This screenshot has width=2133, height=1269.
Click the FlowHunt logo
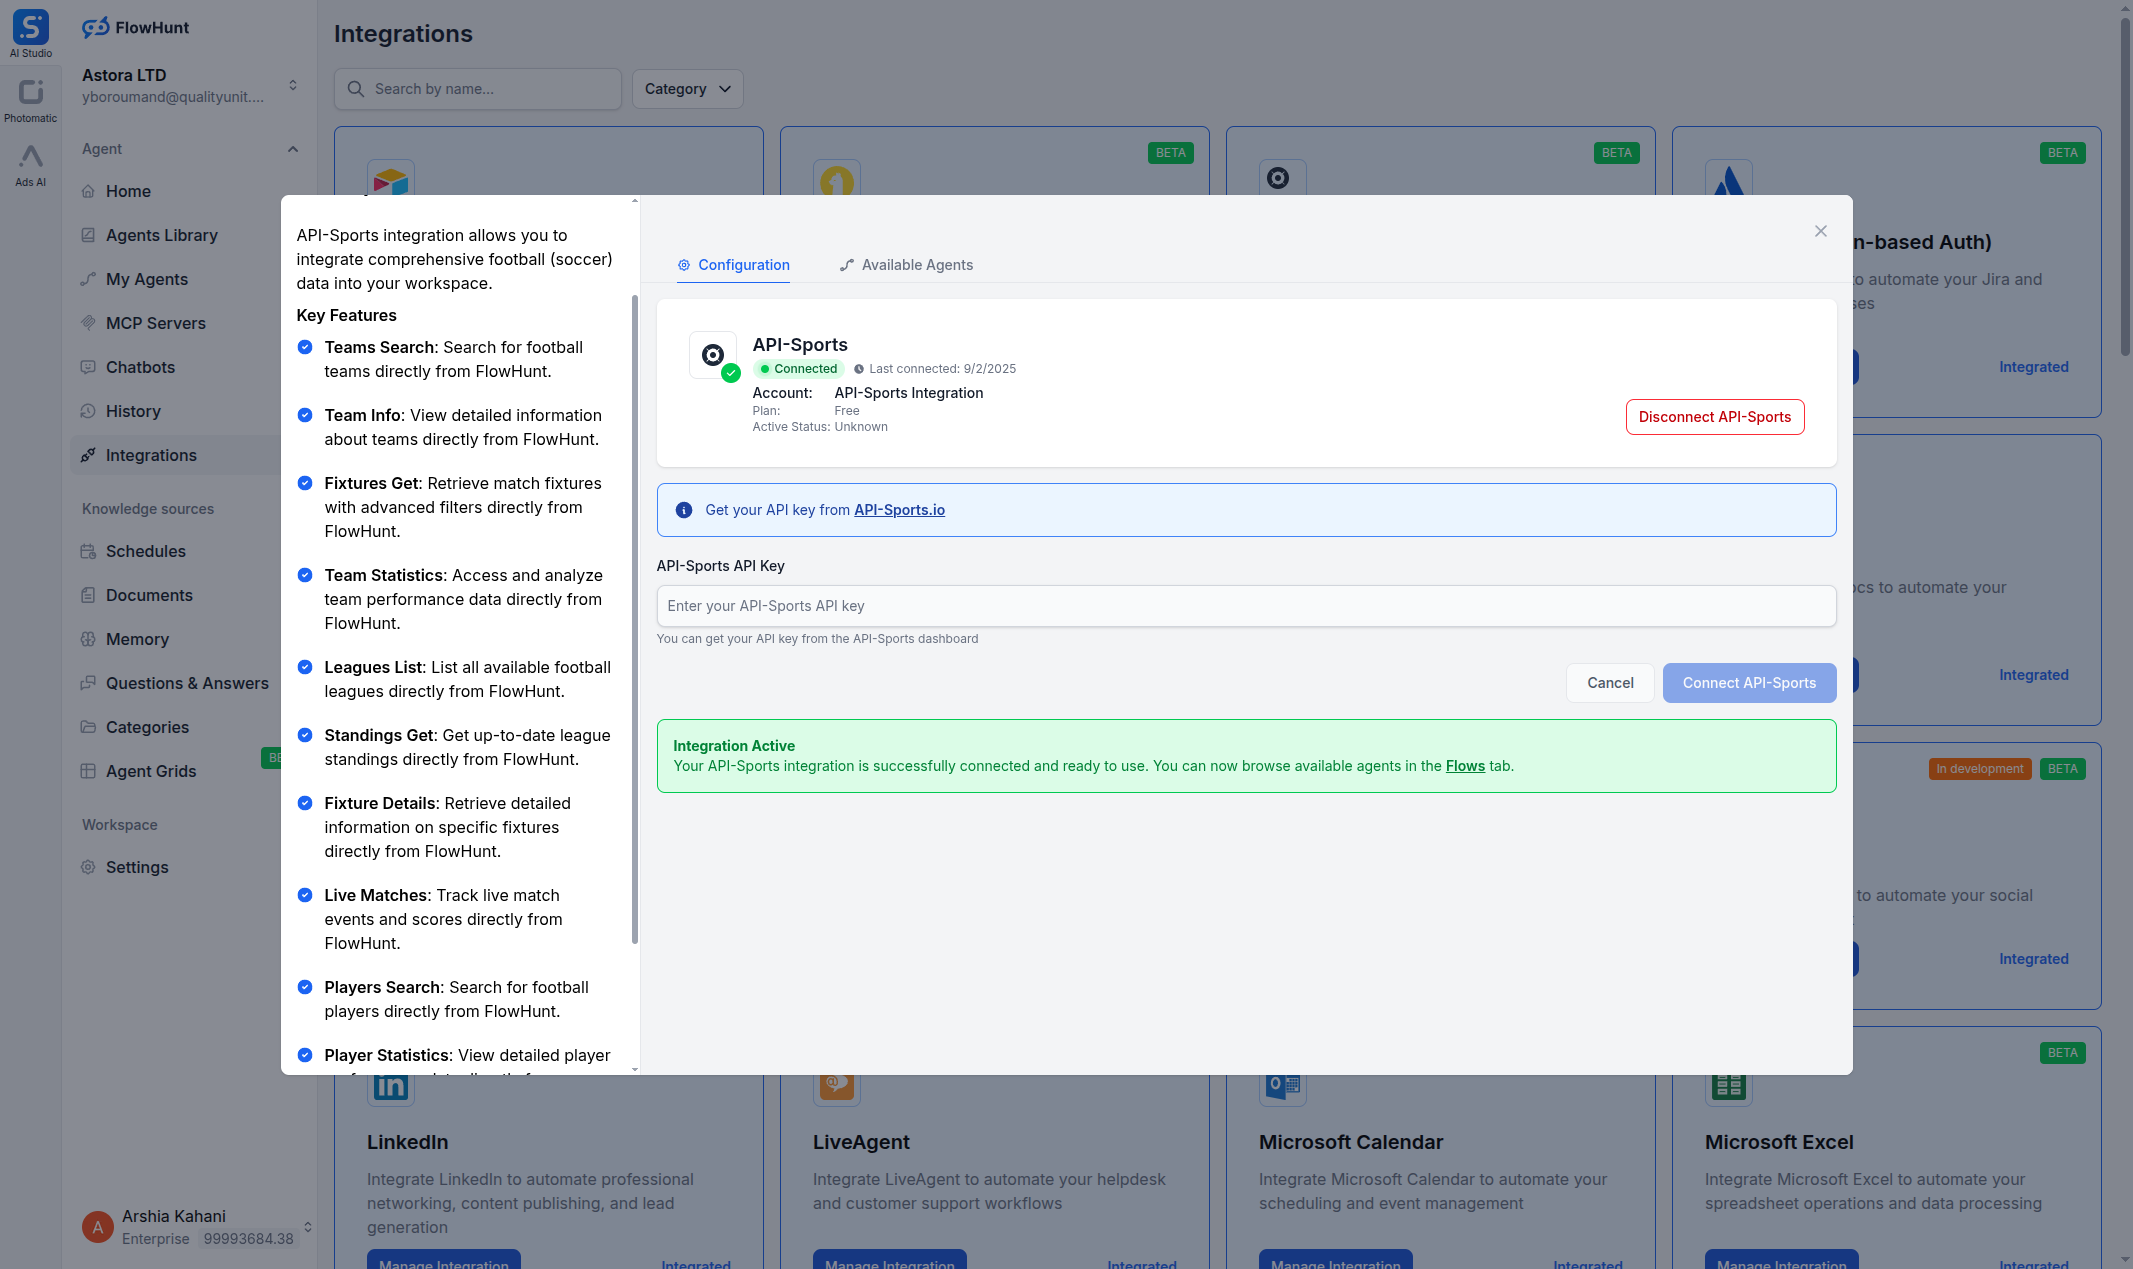coord(135,27)
